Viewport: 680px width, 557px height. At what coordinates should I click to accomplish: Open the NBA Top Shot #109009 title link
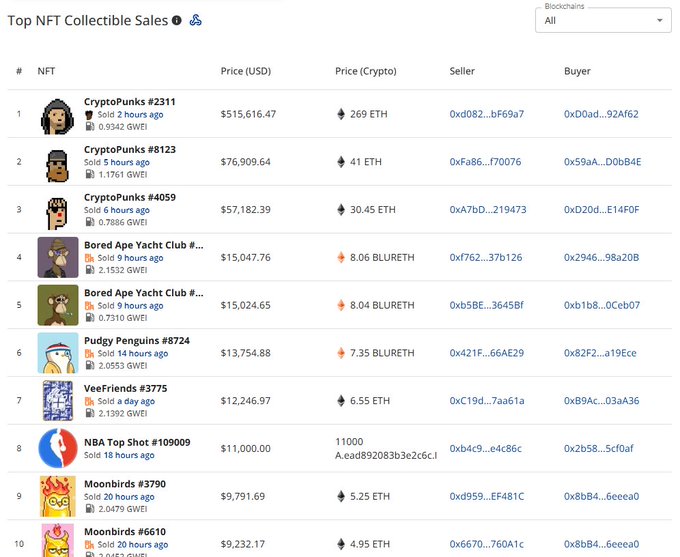pyautogui.click(x=137, y=442)
